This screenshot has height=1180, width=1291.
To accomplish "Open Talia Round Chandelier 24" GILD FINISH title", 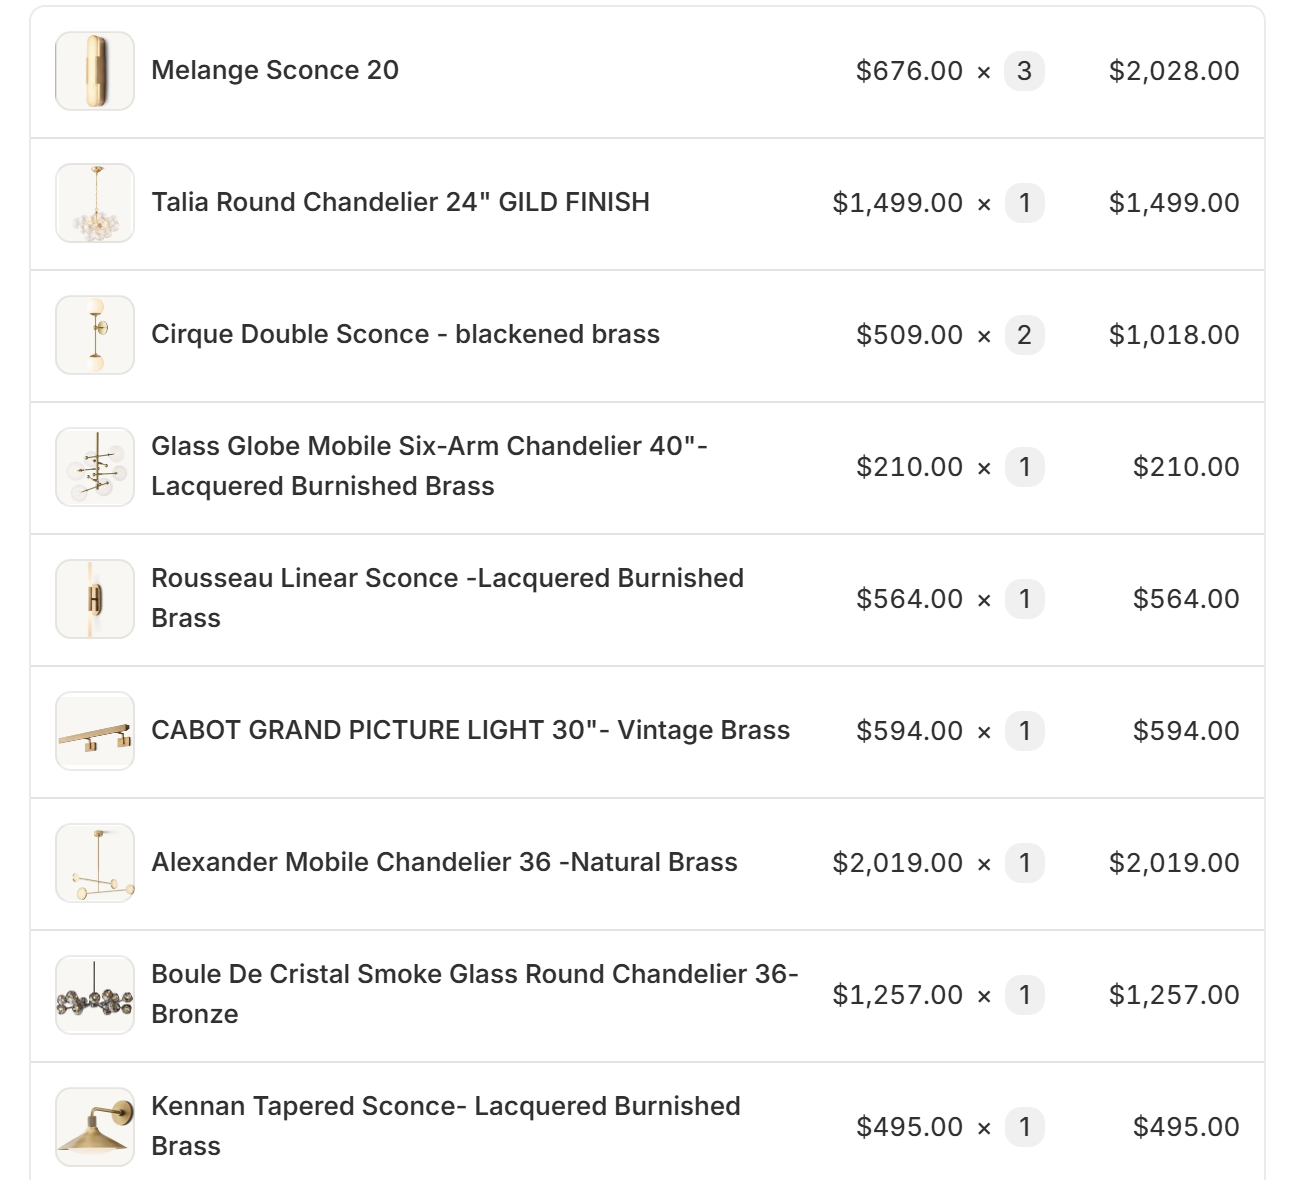I will click(400, 202).
